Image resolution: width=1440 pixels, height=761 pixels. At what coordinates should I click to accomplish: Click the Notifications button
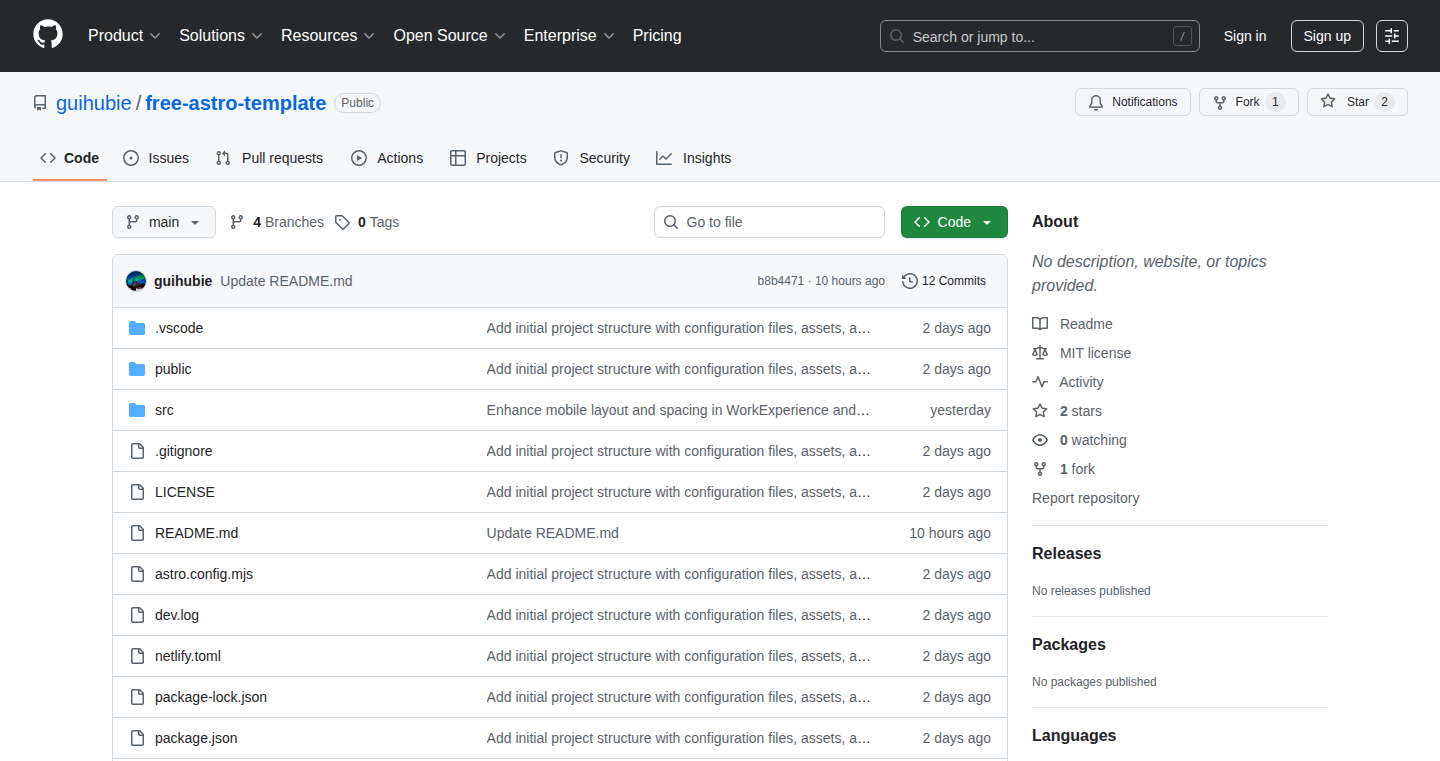(x=1133, y=102)
